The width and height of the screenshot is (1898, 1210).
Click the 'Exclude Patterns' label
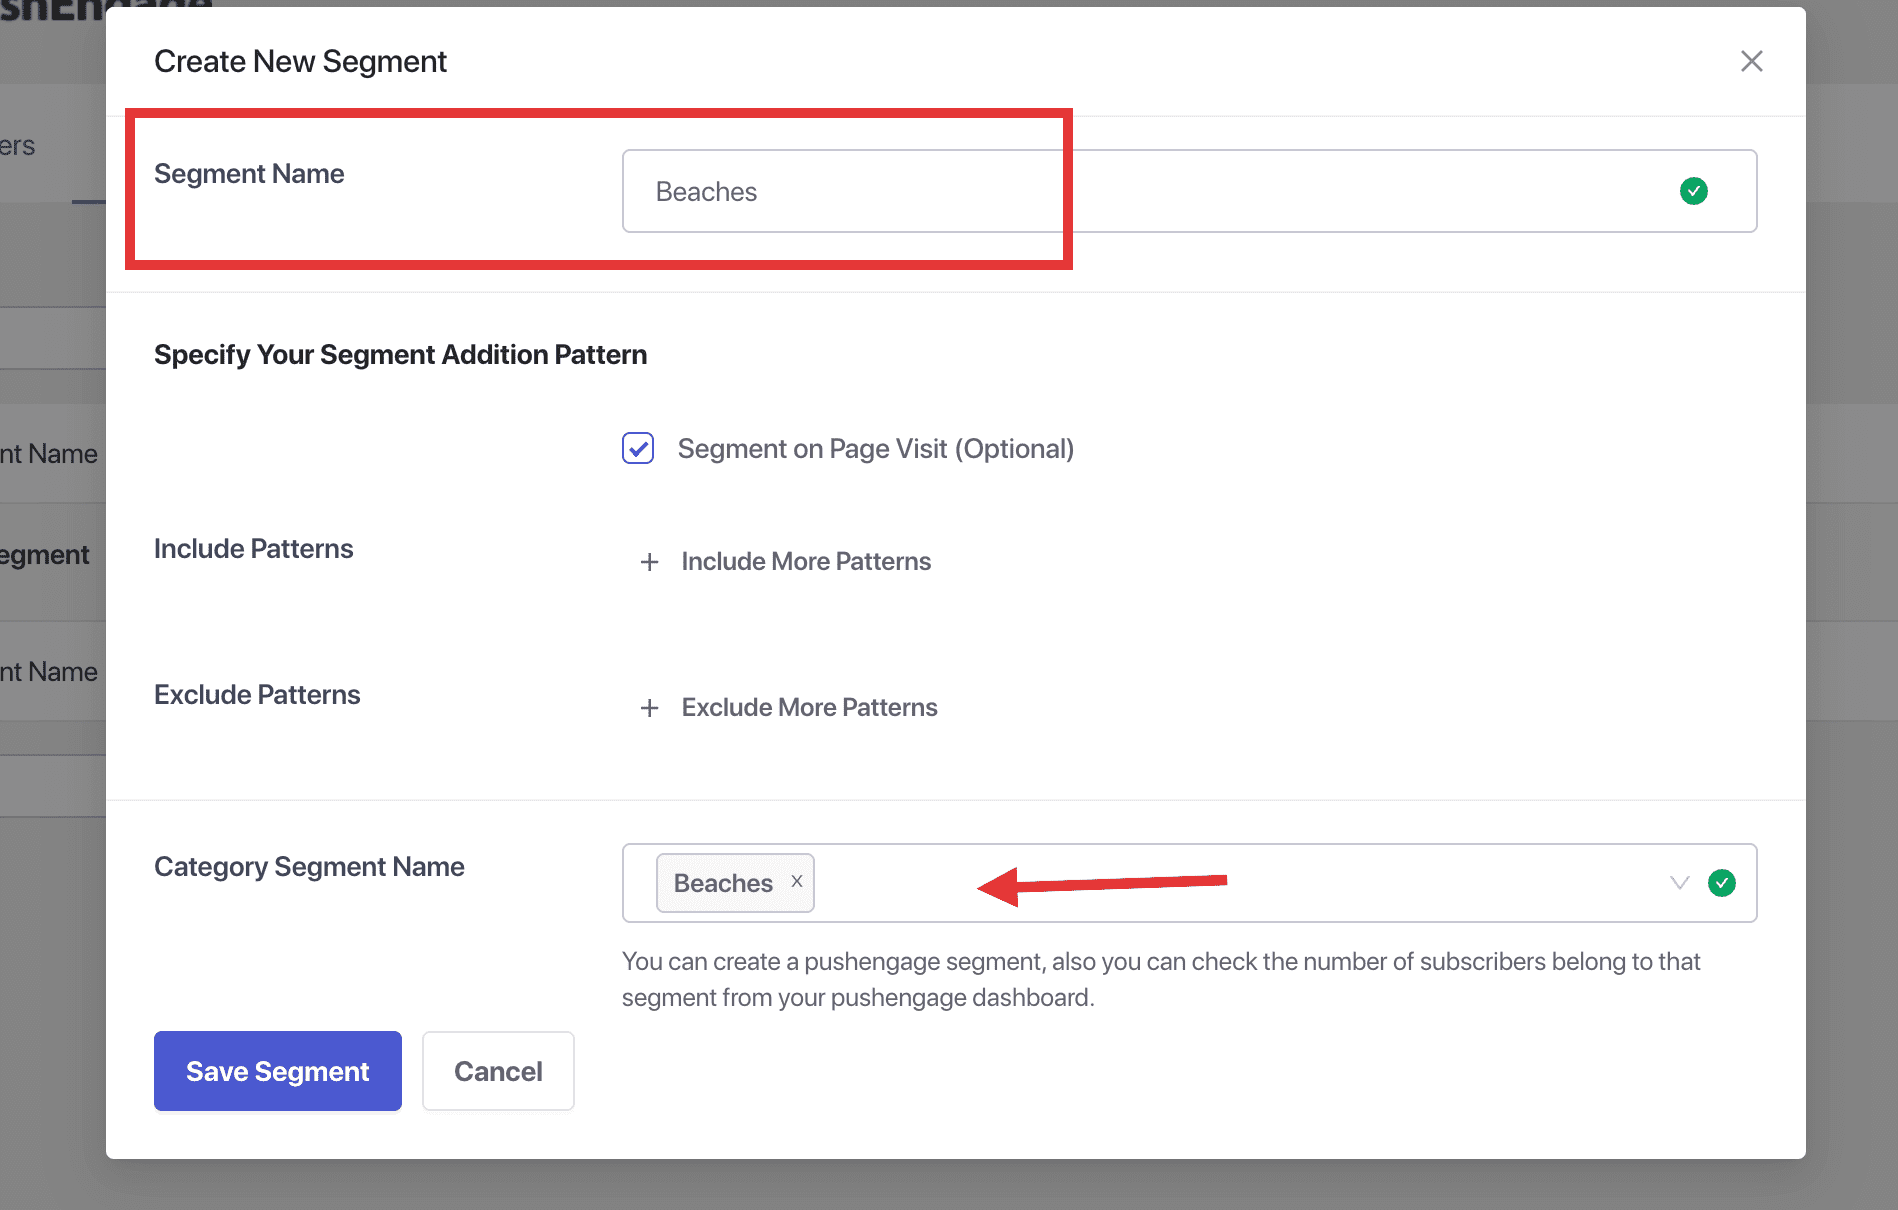257,695
